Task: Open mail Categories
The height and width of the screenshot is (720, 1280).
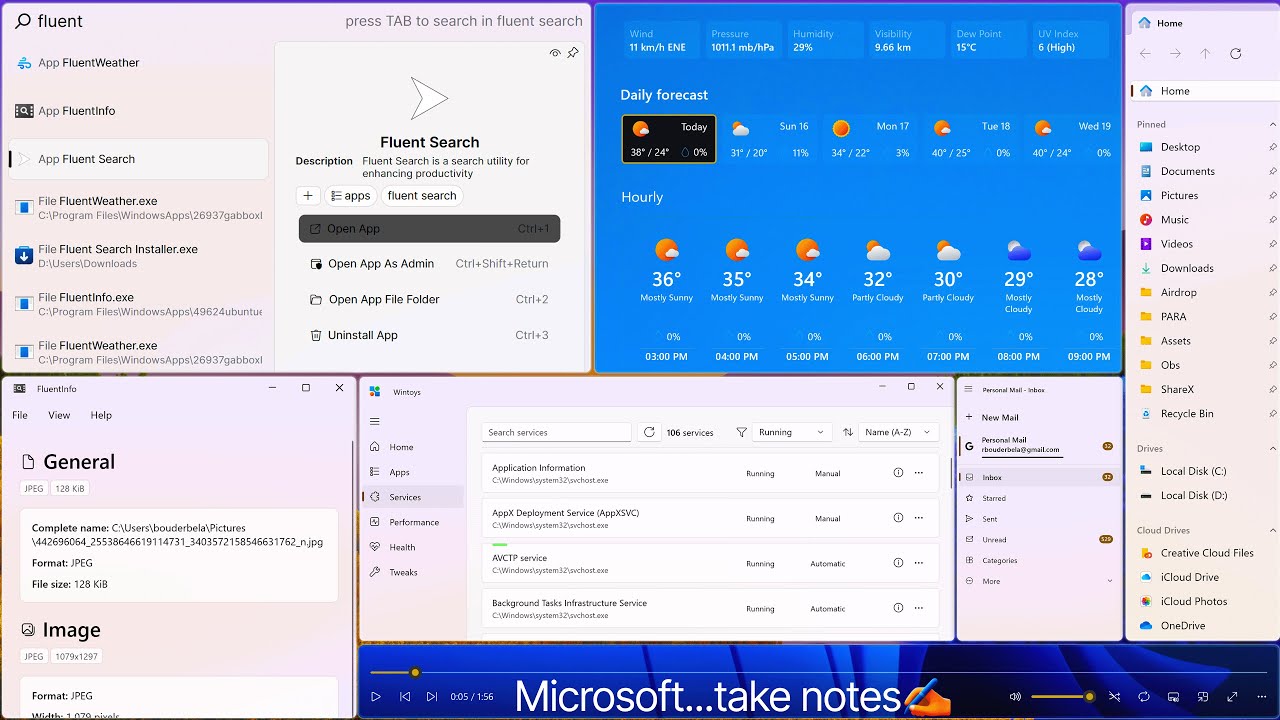Action: 1038,560
